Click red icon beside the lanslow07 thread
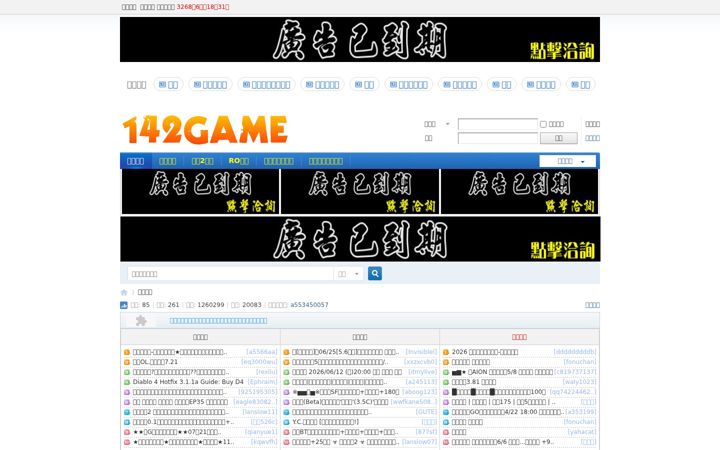Viewport: 720px width, 450px height. coord(286,442)
